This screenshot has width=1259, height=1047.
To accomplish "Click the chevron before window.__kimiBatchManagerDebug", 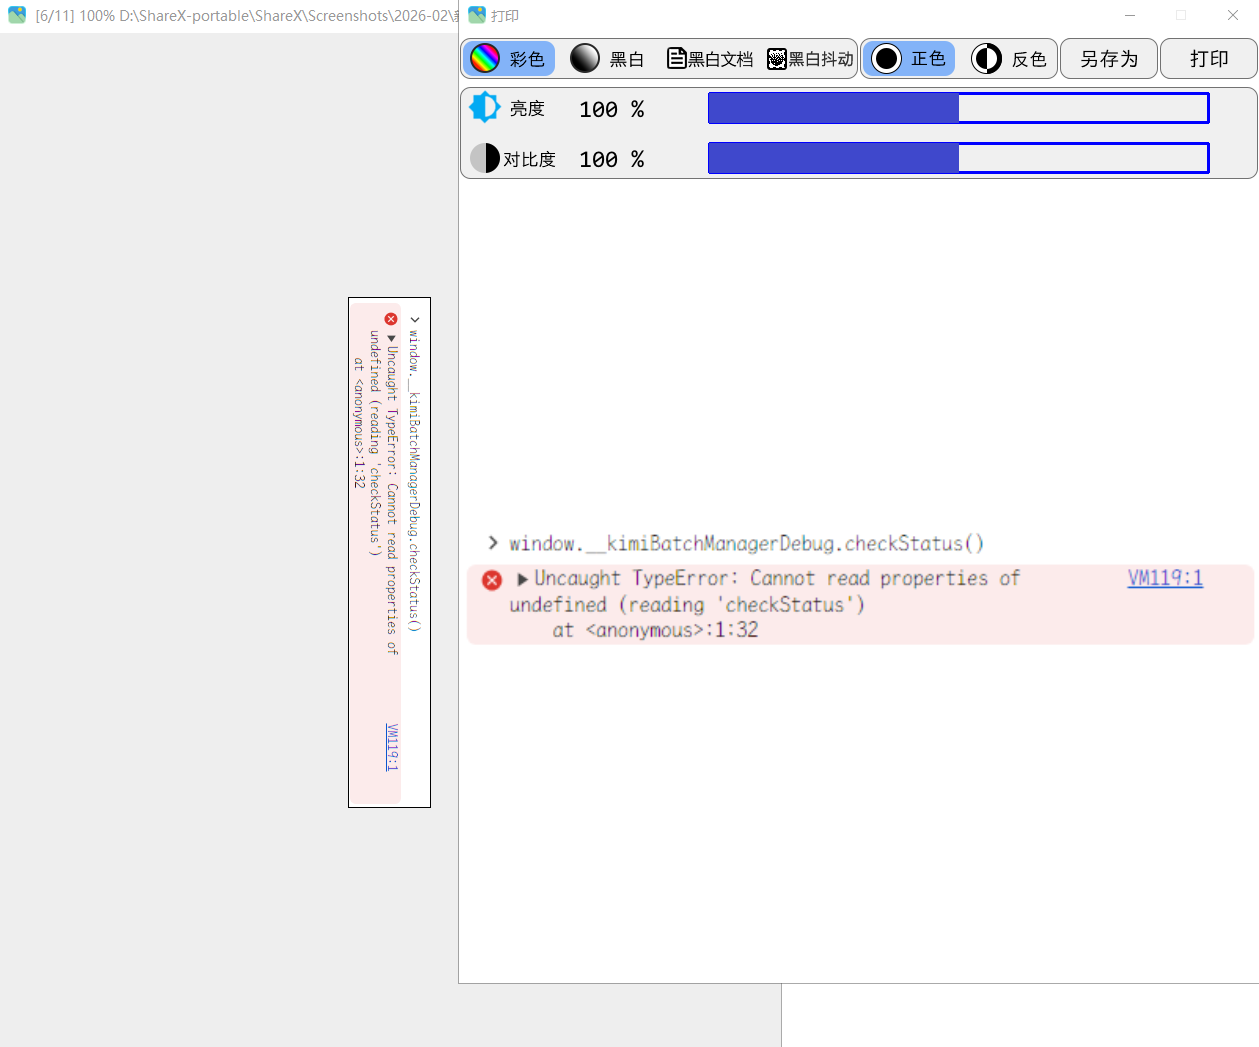I will click(x=493, y=543).
